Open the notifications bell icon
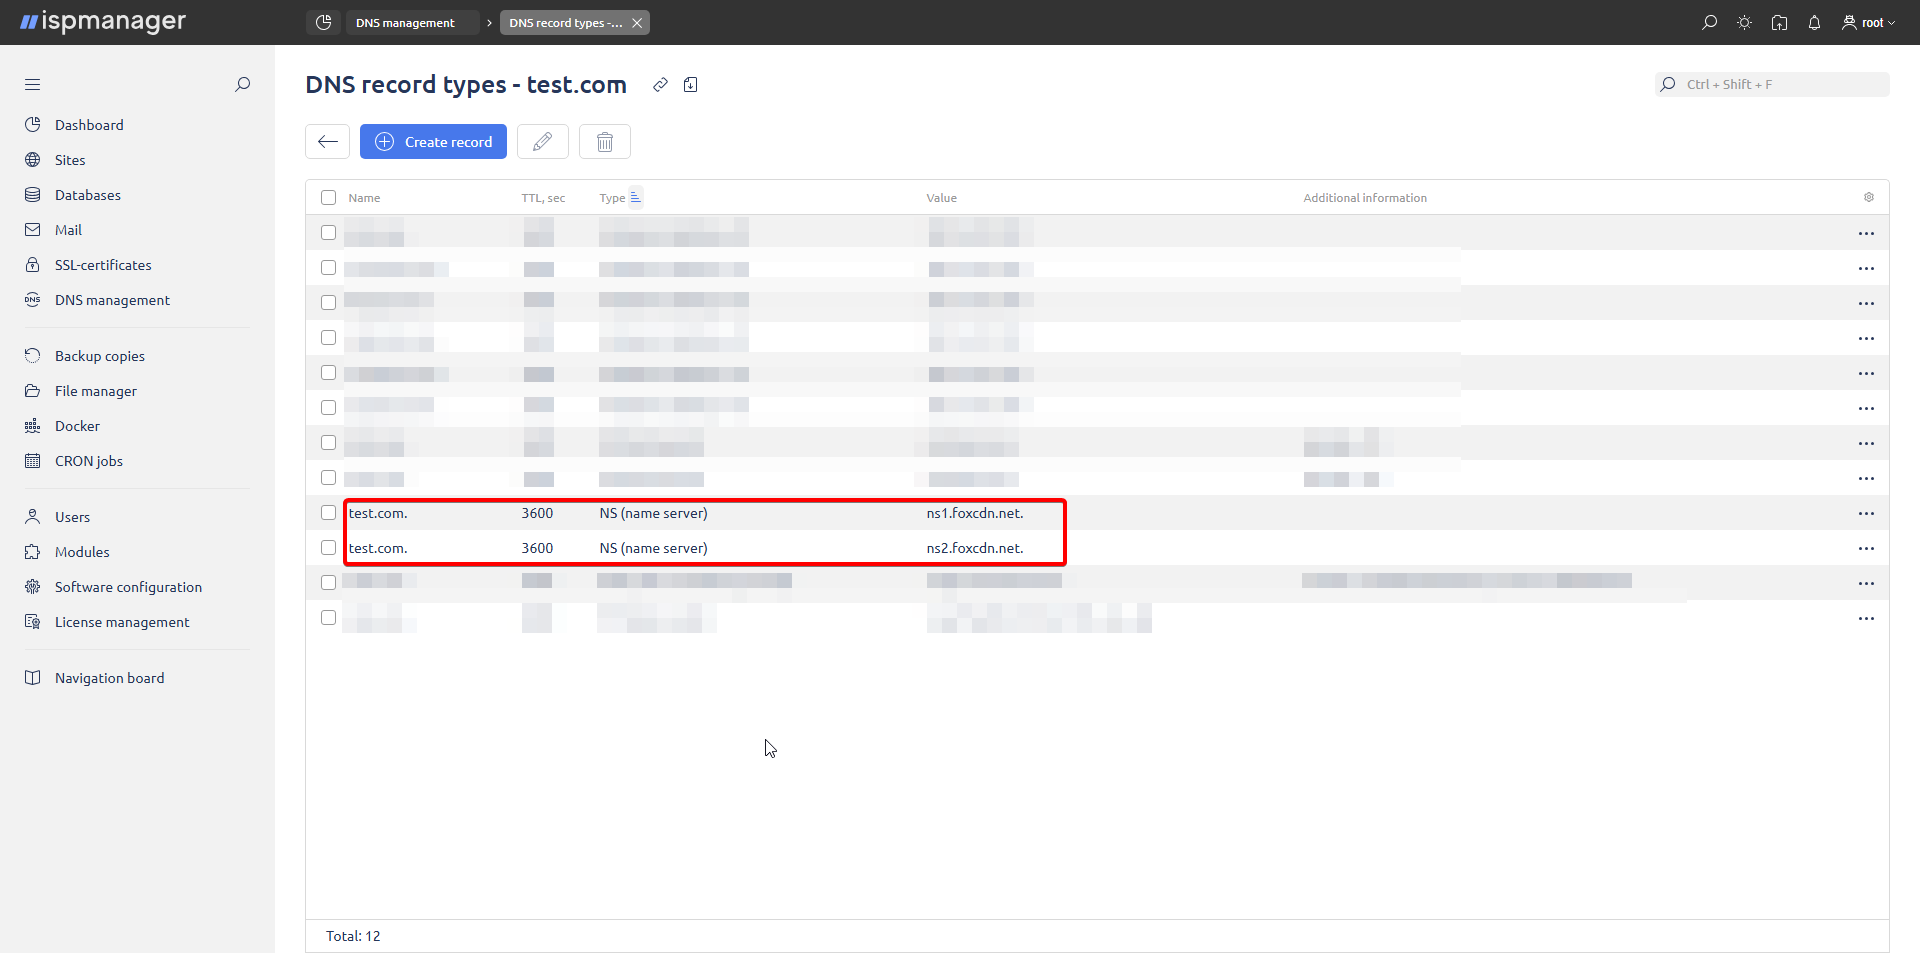This screenshot has width=1920, height=953. (x=1814, y=23)
